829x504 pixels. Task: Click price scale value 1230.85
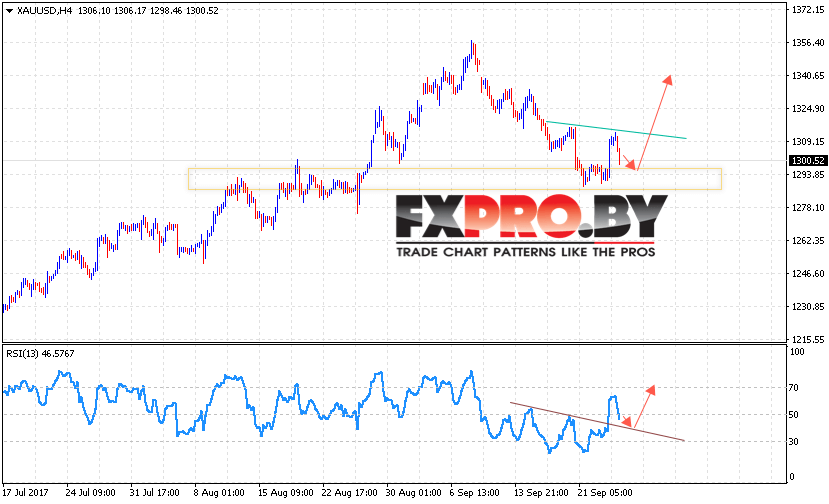click(808, 306)
